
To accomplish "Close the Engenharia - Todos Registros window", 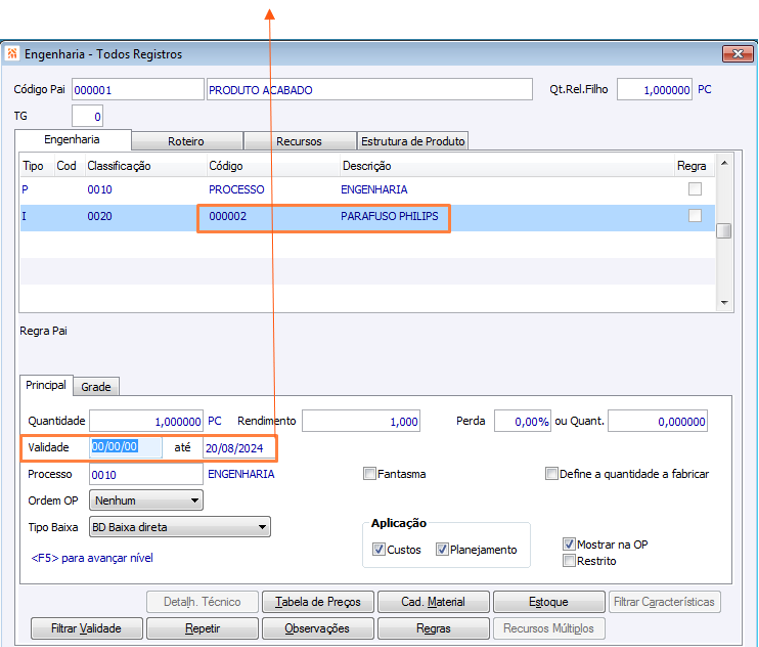I will [737, 54].
